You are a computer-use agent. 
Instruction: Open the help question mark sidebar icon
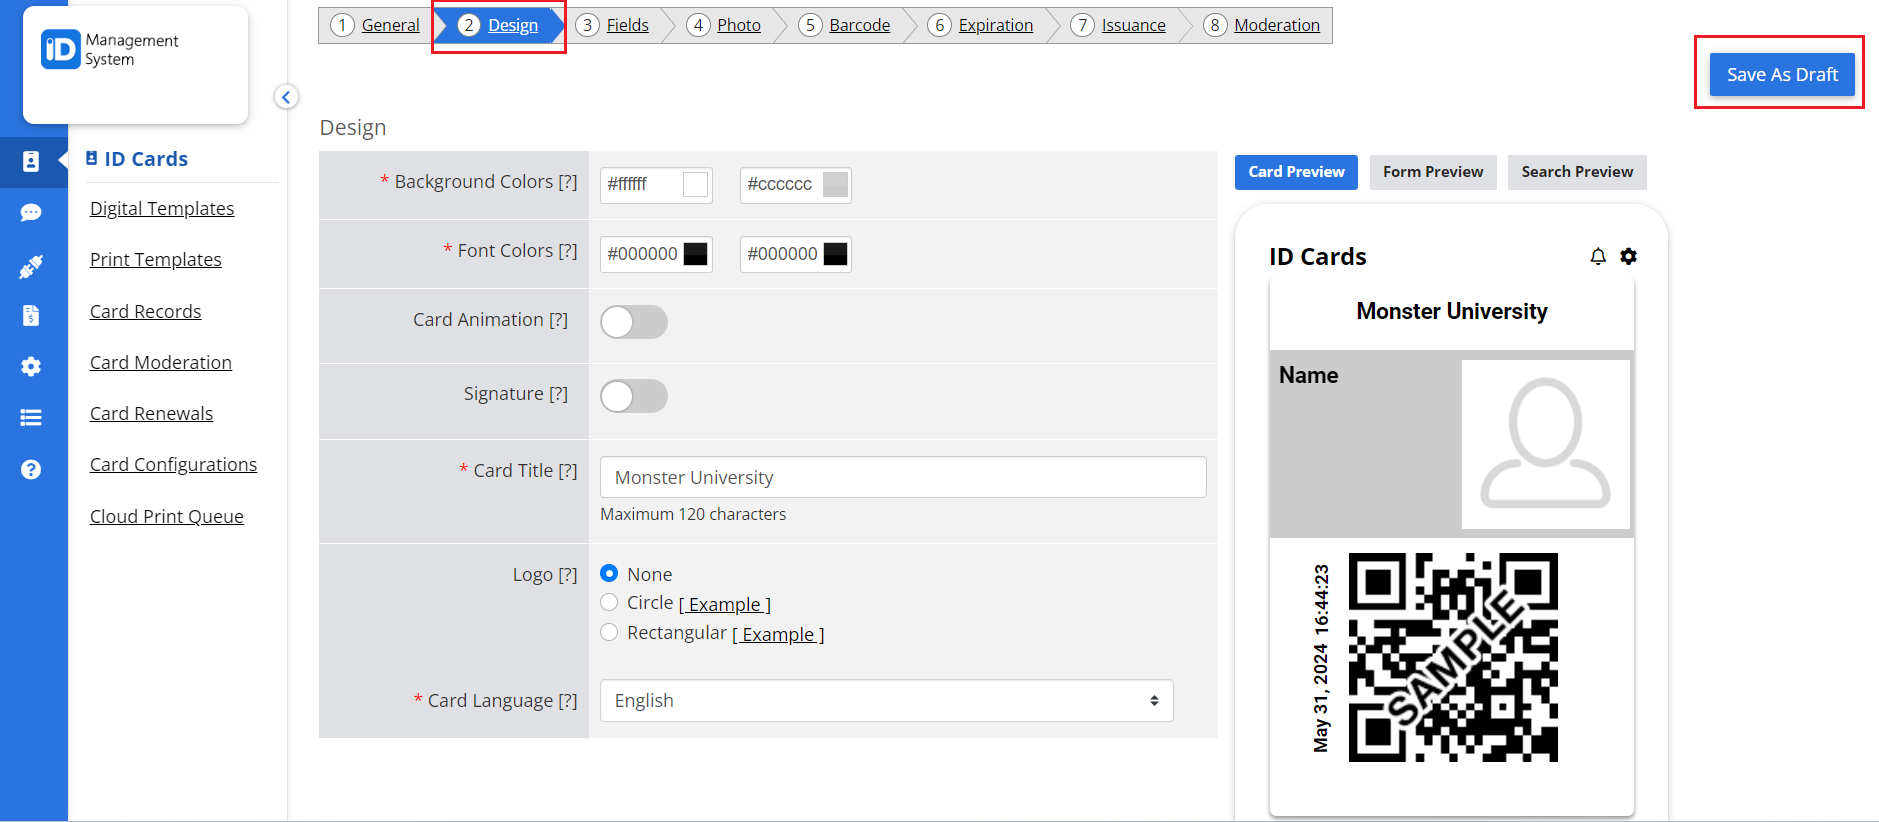(x=31, y=470)
